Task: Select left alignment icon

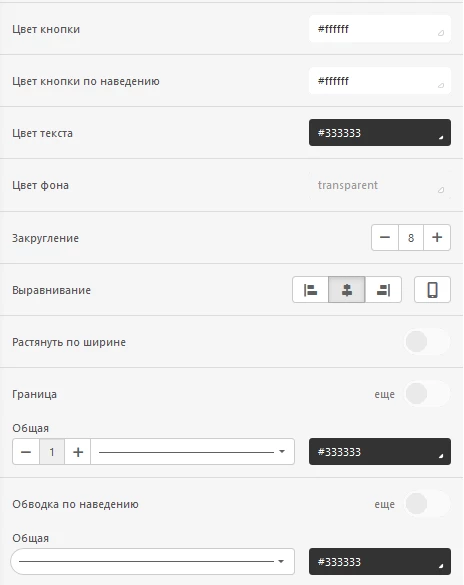Action: coord(310,290)
